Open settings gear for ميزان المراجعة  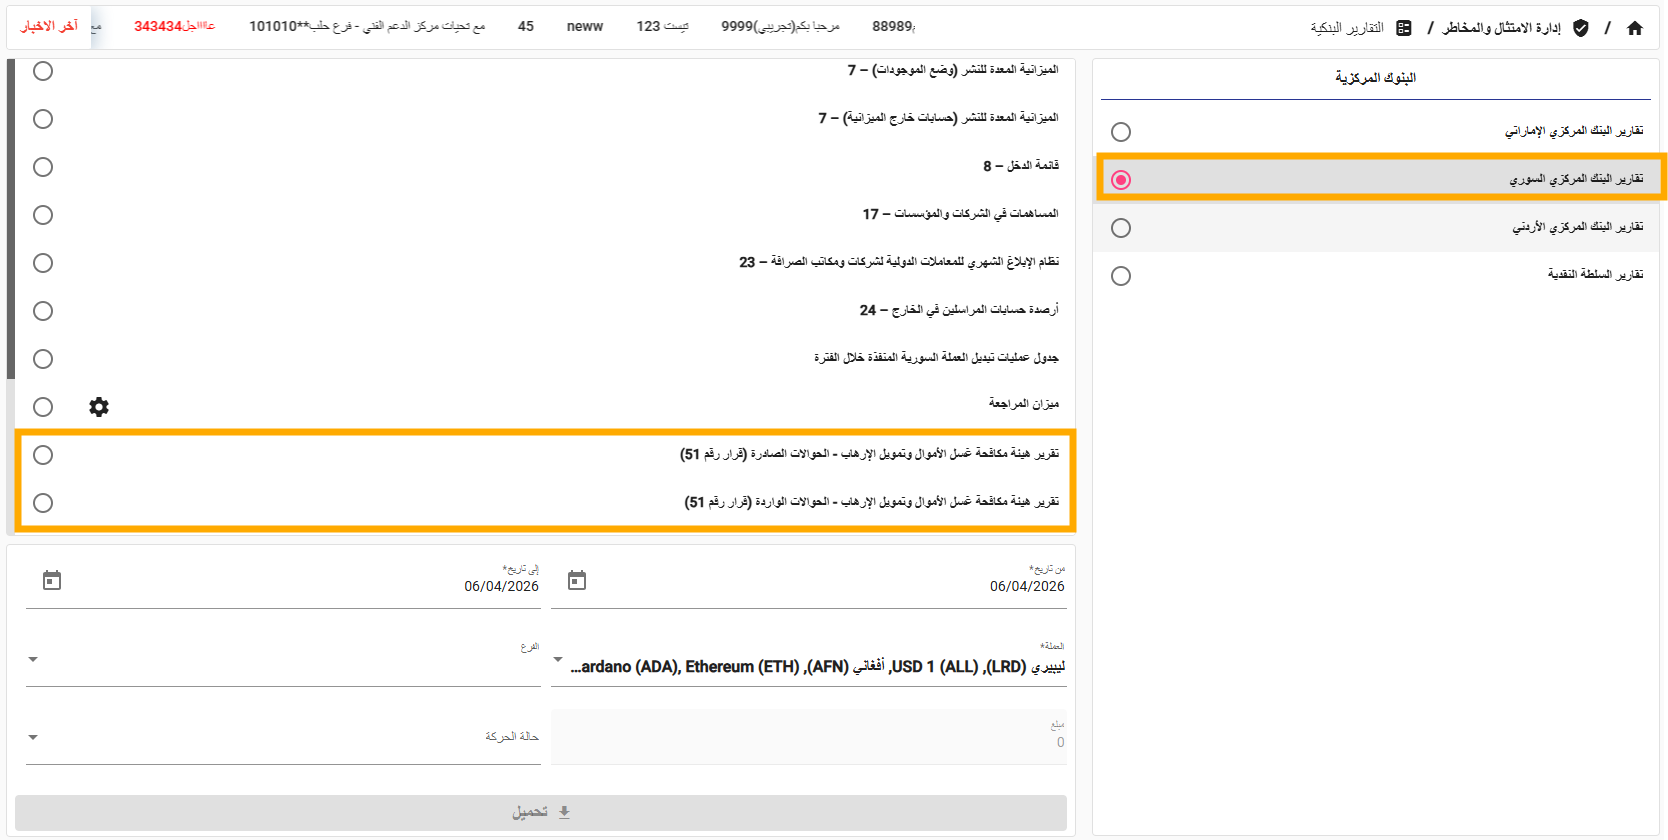point(99,407)
